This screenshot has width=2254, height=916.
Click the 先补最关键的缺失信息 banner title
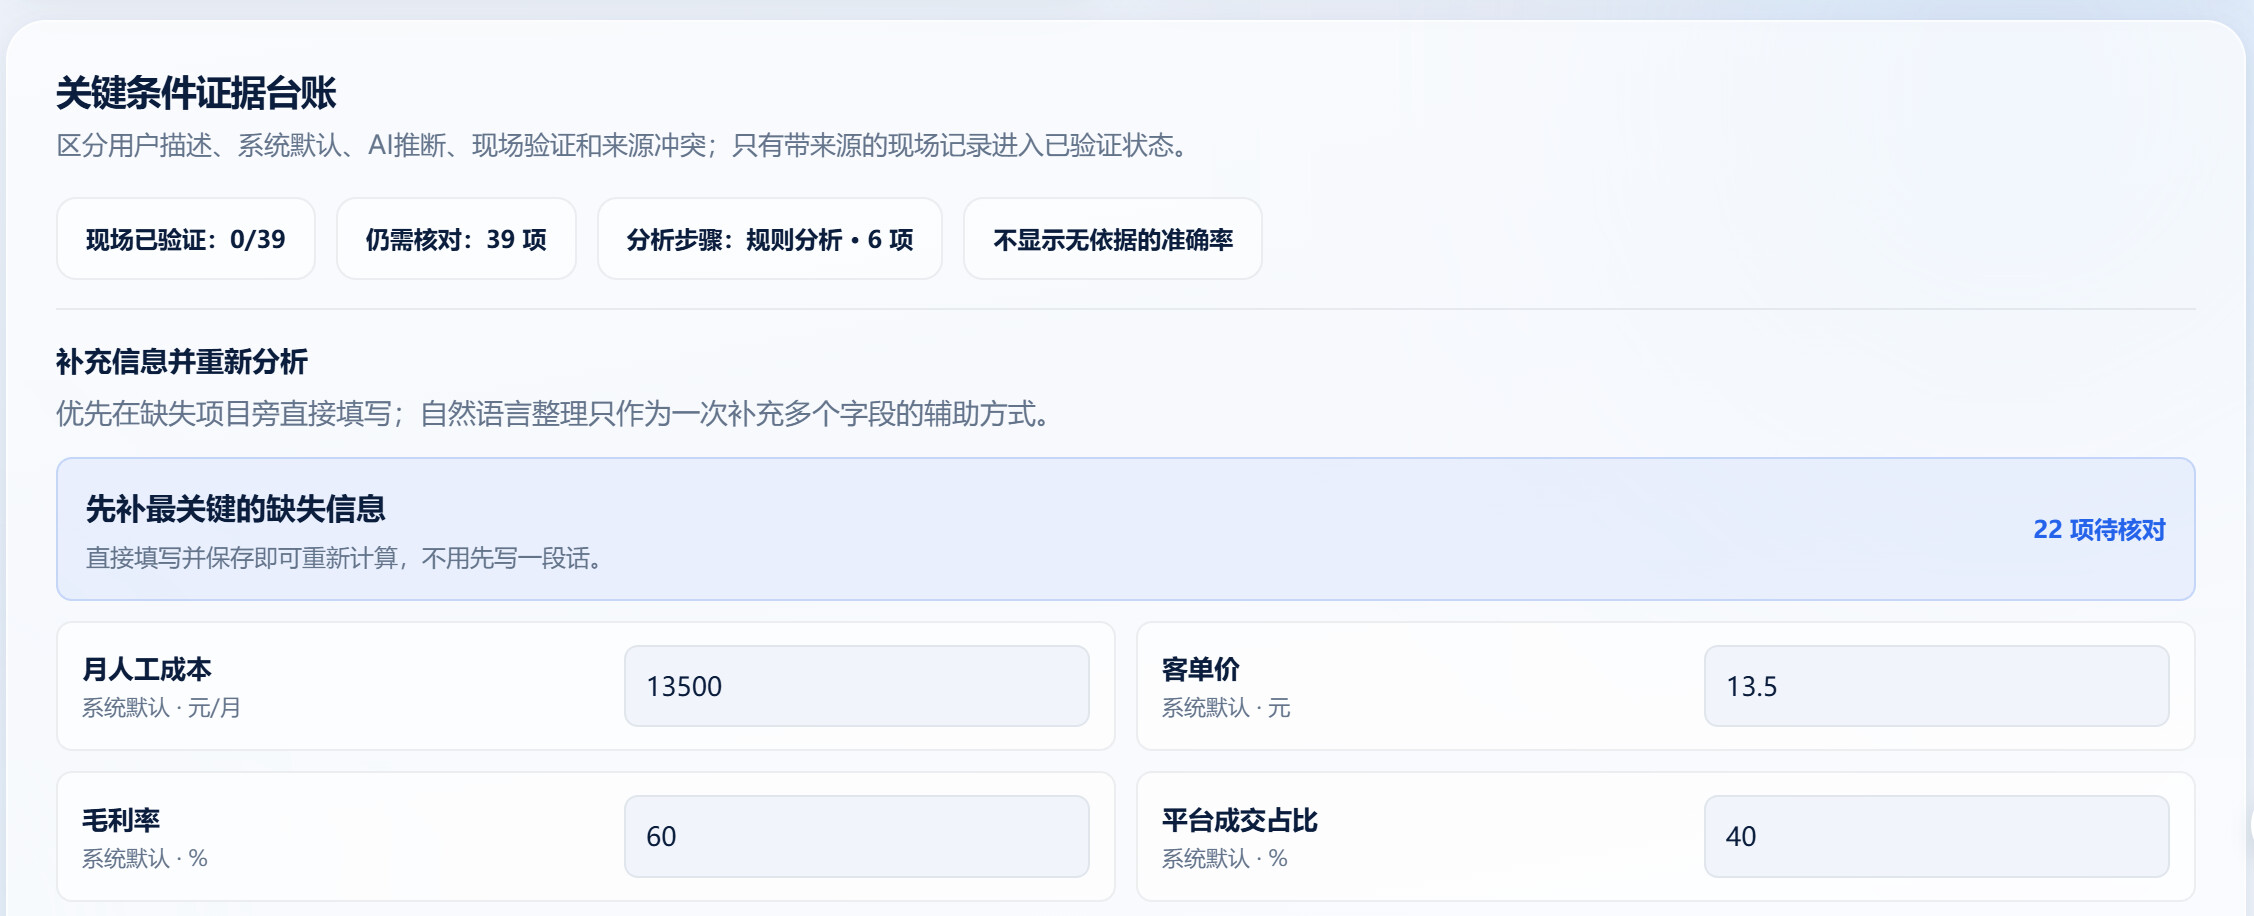pos(236,509)
